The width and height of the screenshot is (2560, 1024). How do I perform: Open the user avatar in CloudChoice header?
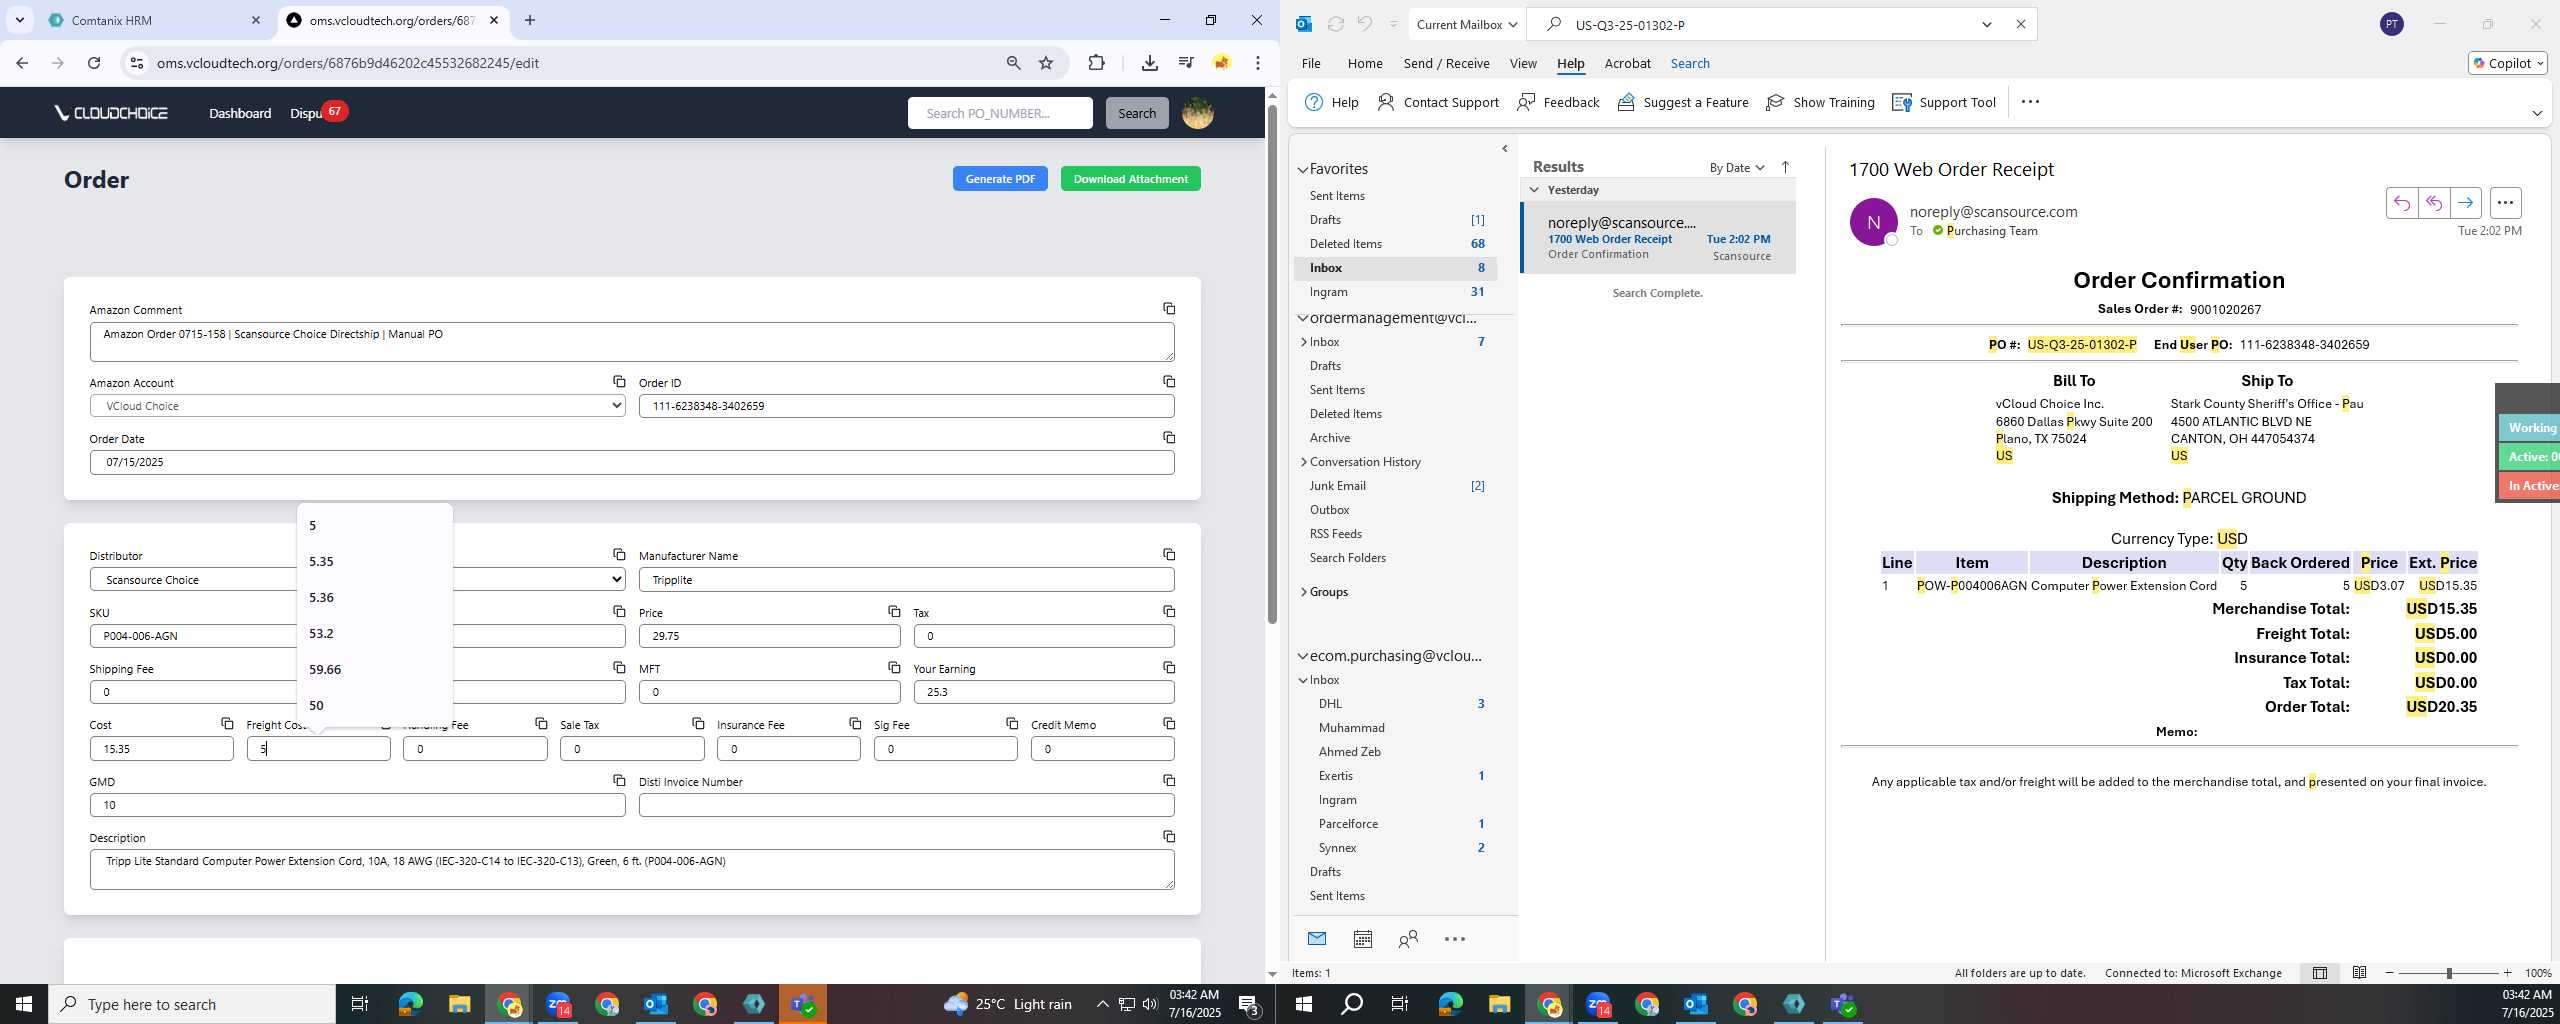coord(1197,113)
